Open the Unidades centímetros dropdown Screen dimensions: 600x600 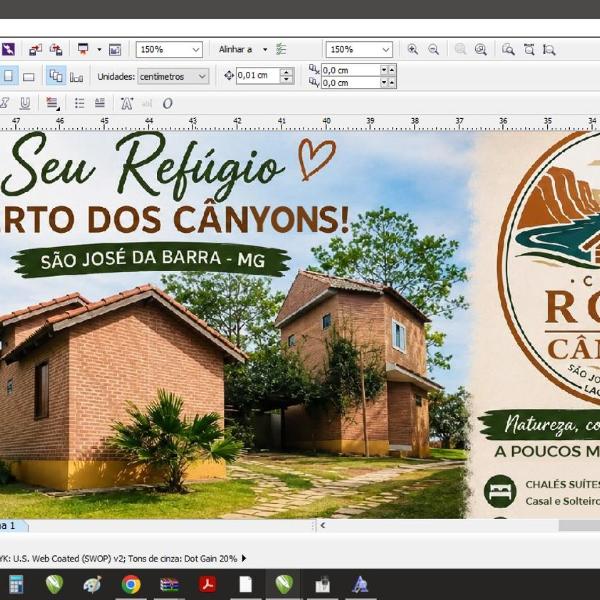tap(173, 77)
